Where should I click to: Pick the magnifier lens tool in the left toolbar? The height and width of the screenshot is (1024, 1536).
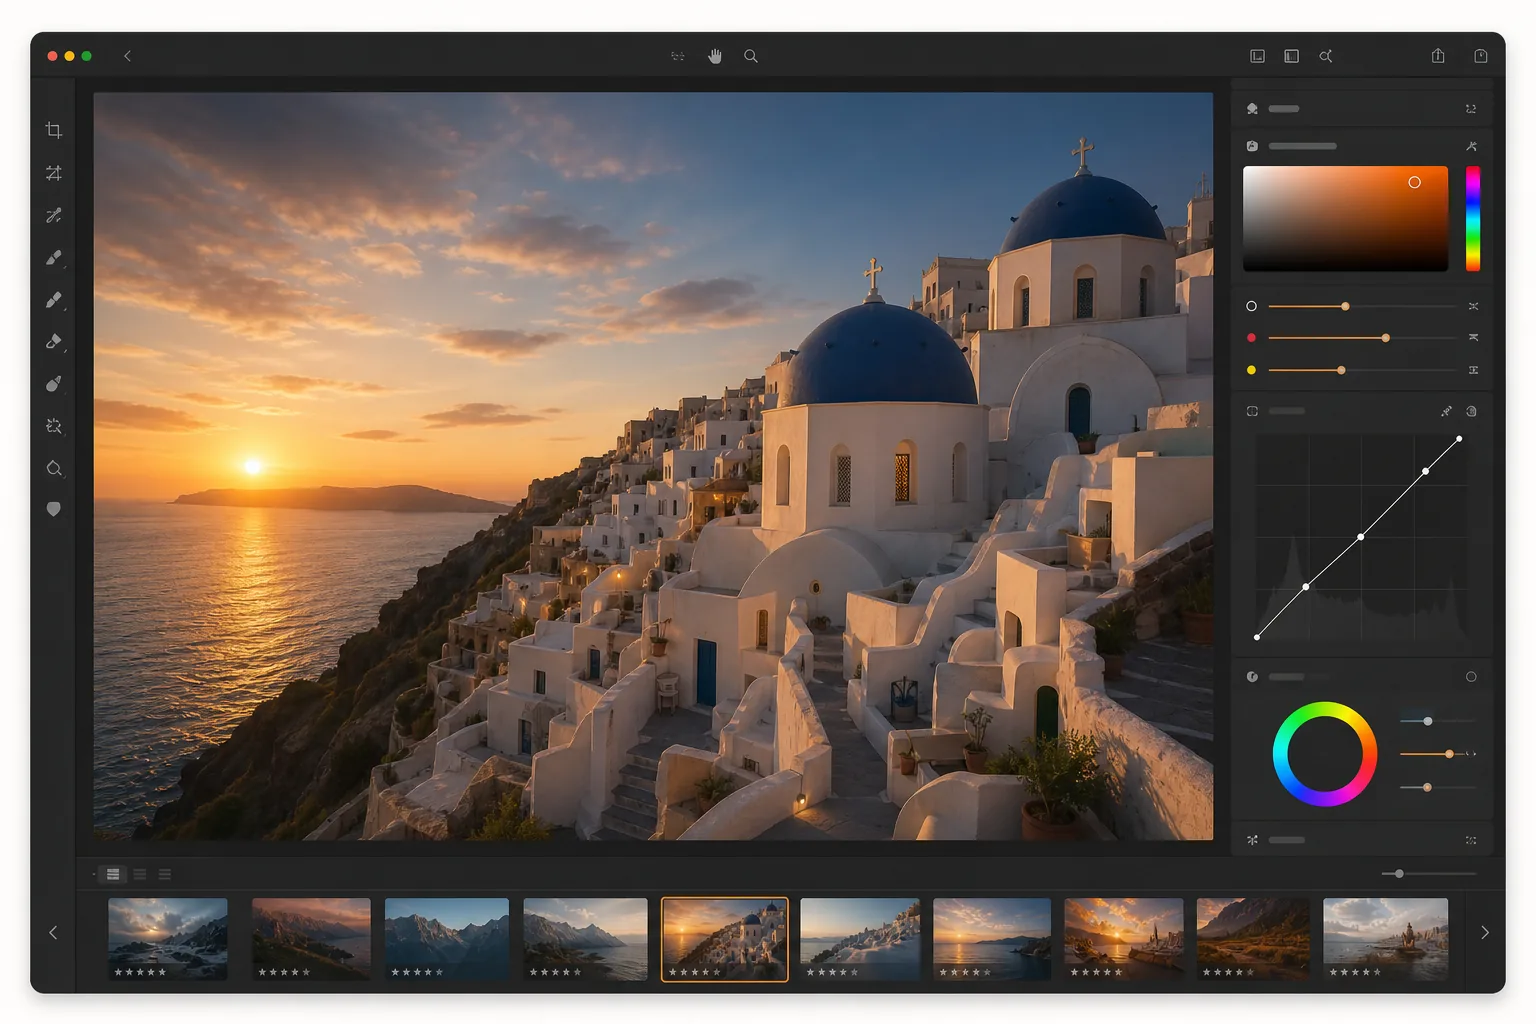click(54, 468)
